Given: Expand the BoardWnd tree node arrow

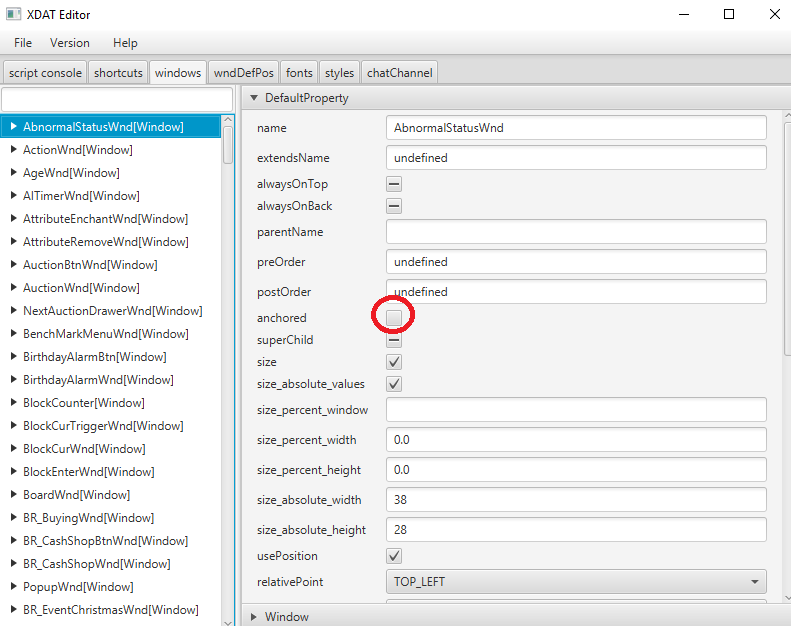Looking at the screenshot, I should tap(14, 494).
